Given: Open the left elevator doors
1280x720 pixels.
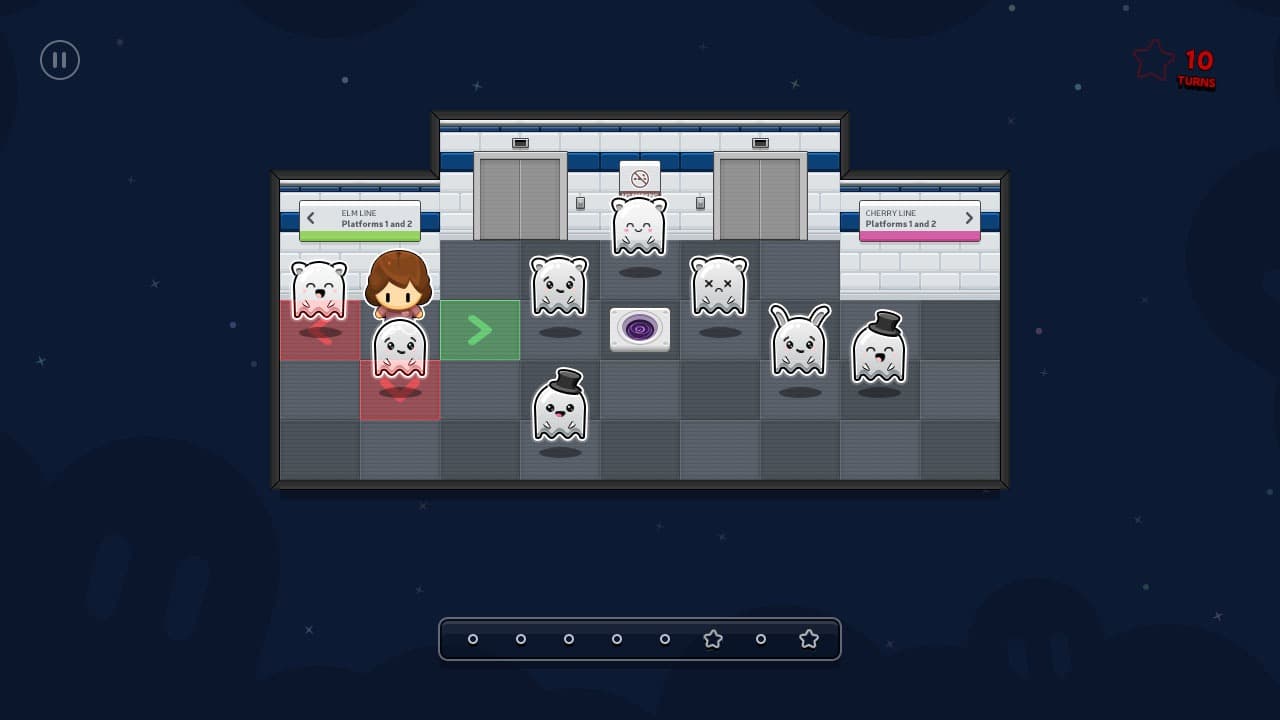Looking at the screenshot, I should (520, 197).
